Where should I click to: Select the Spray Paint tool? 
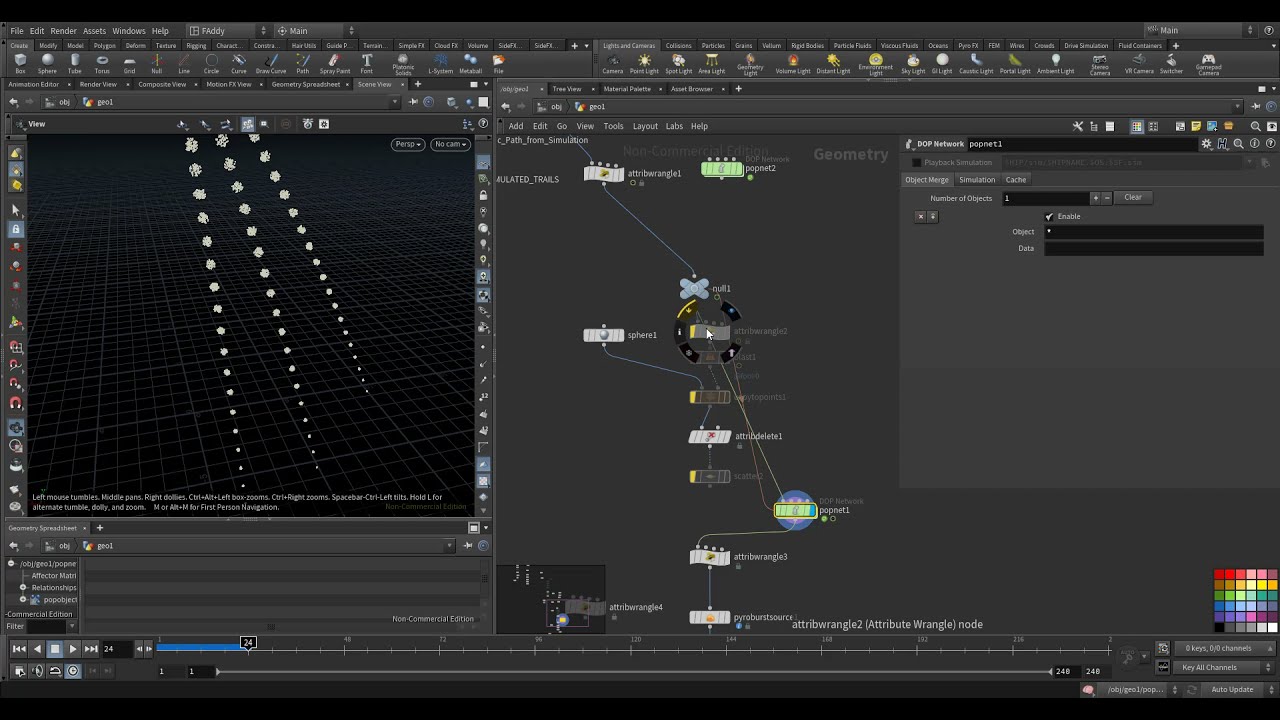[x=335, y=64]
